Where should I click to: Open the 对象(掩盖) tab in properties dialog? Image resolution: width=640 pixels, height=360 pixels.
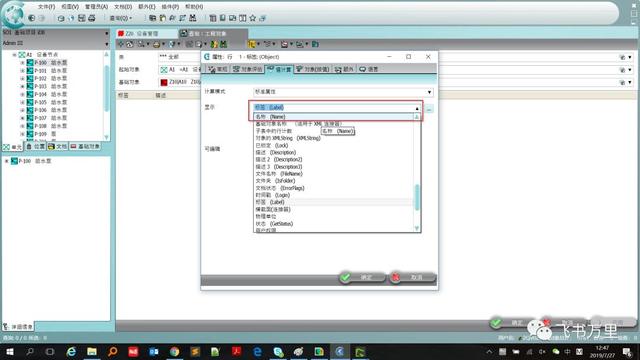tap(313, 69)
